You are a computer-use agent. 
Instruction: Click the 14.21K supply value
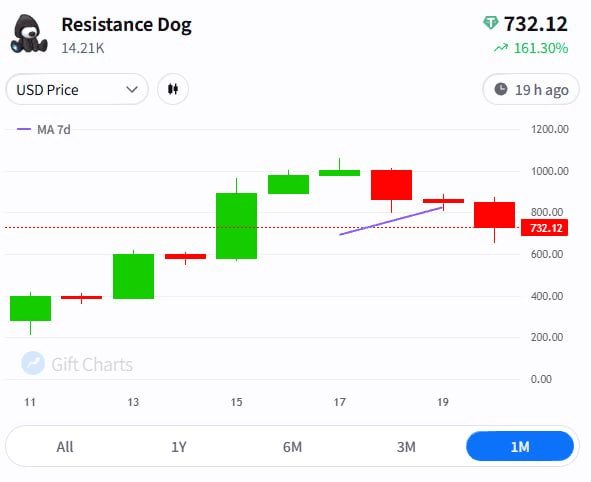point(83,48)
